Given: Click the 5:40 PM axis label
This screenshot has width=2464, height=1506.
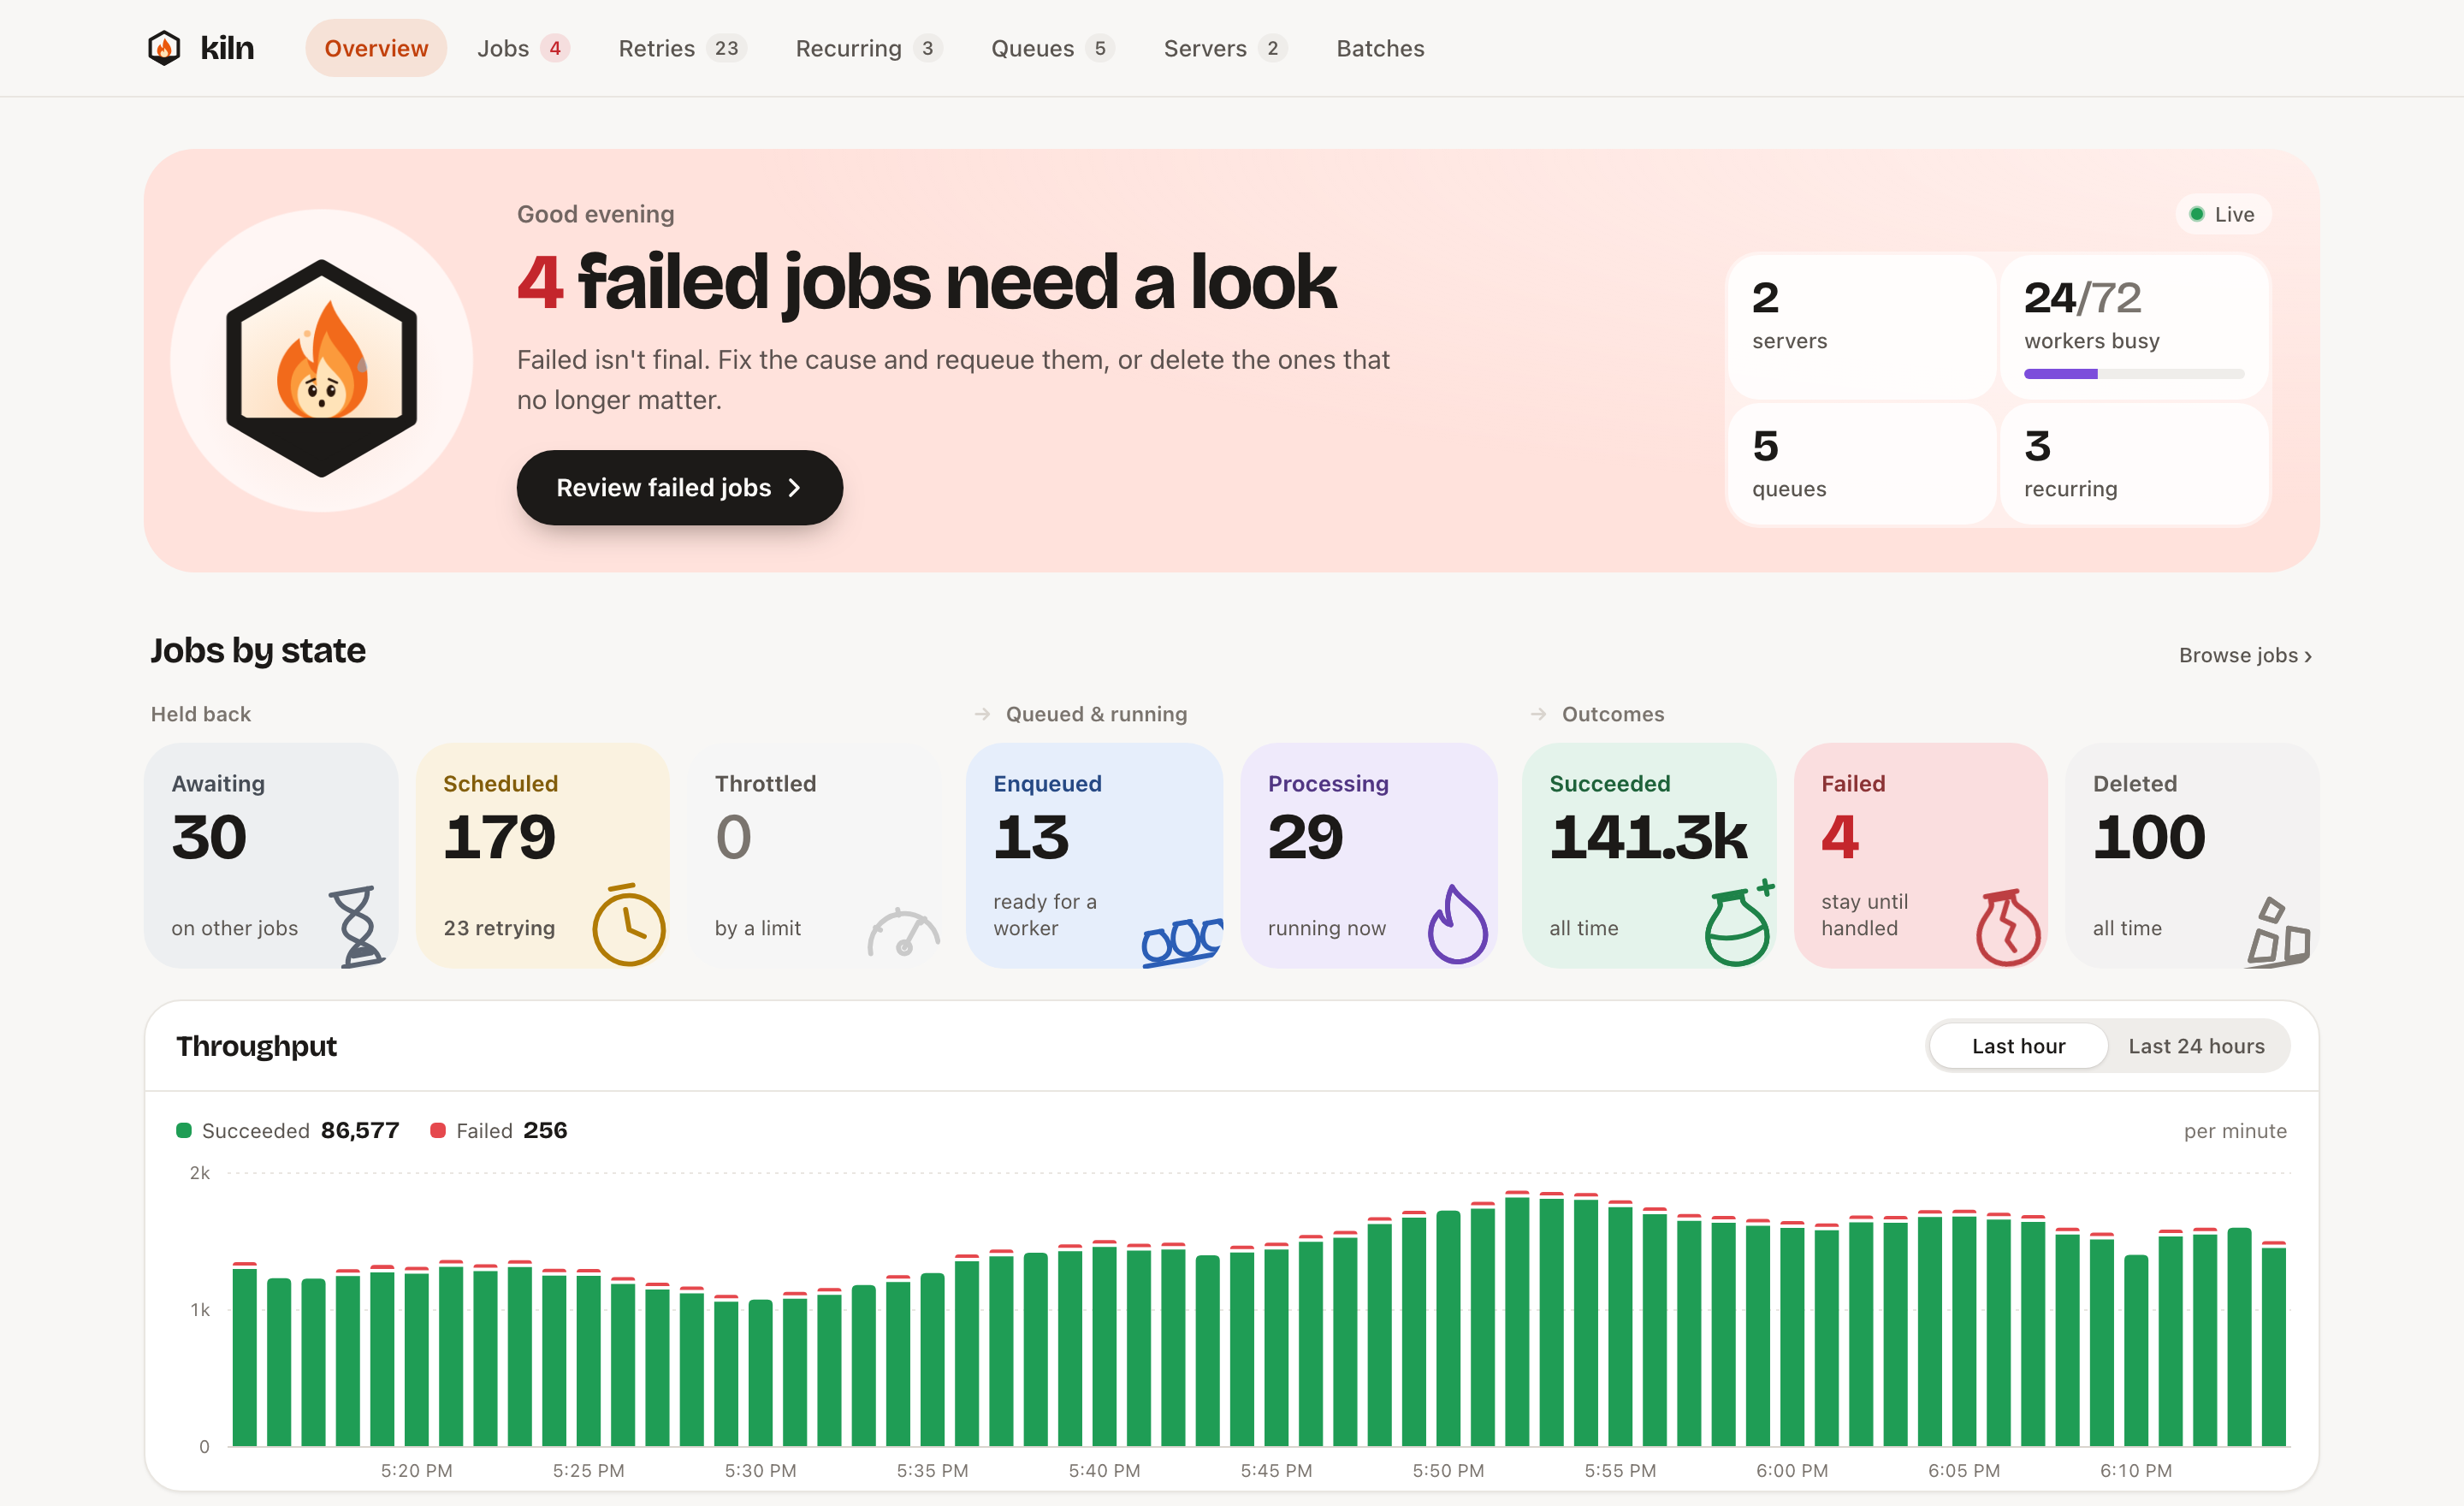Looking at the screenshot, I should (1104, 1470).
